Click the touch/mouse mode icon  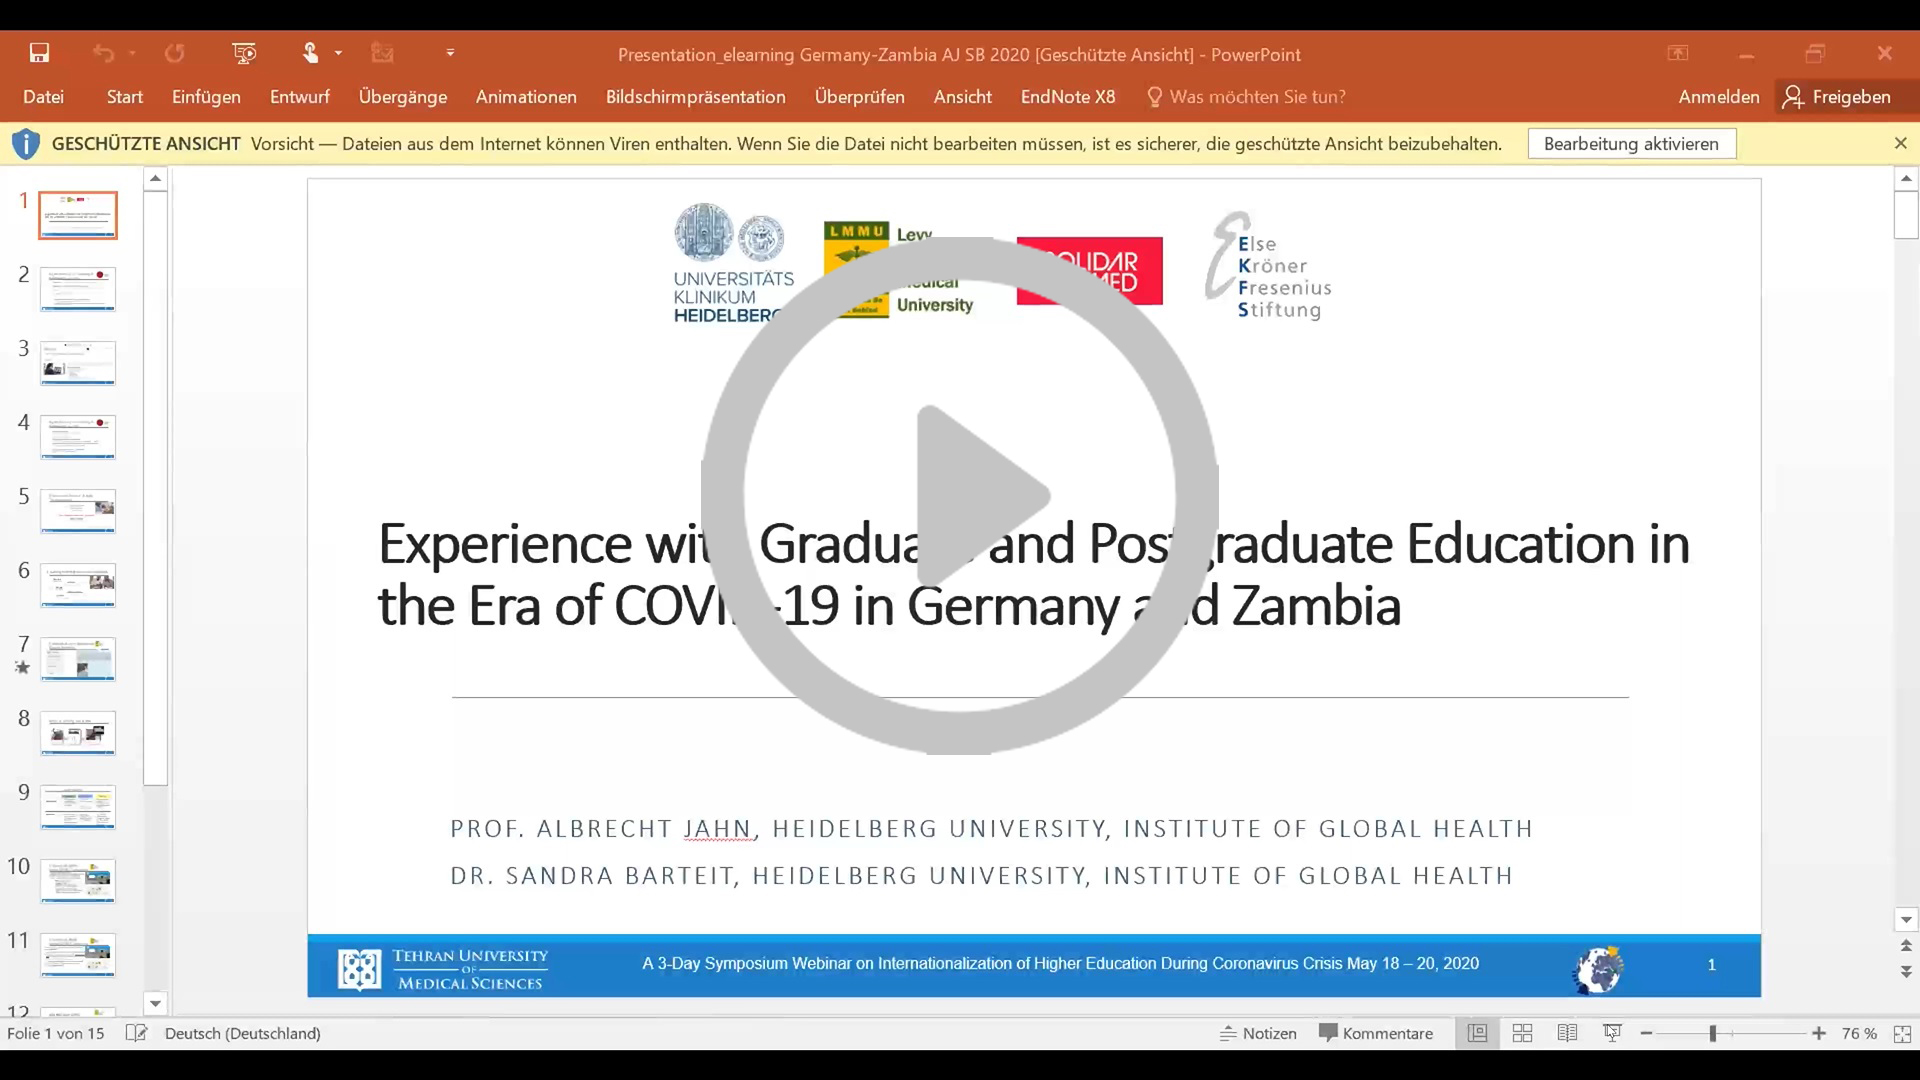click(310, 53)
